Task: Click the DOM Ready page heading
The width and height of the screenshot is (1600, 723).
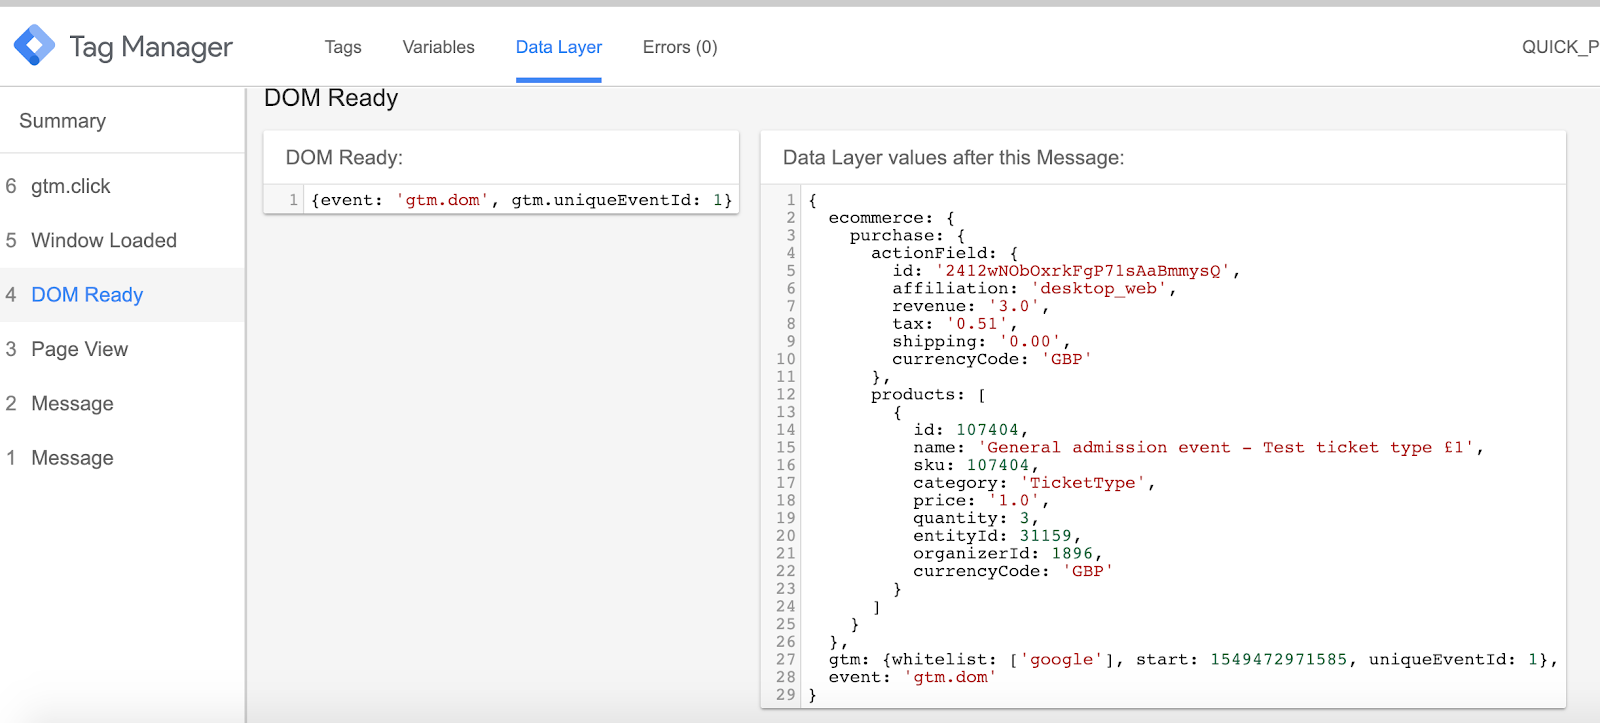Action: point(331,98)
